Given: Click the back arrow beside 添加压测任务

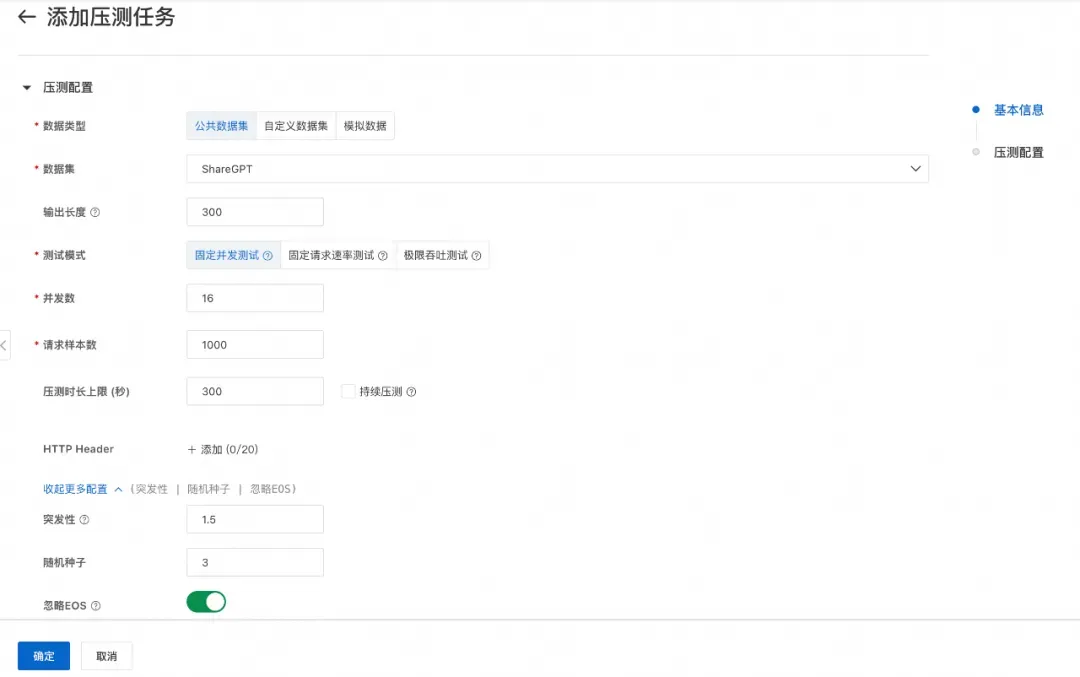Looking at the screenshot, I should coord(26,16).
